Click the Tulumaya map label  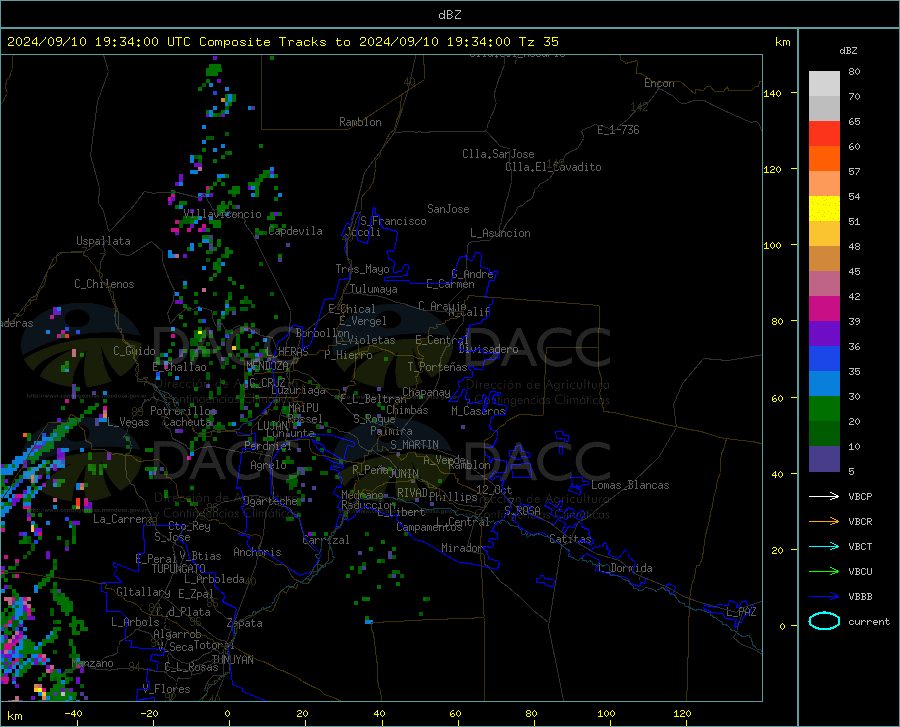pyautogui.click(x=374, y=289)
